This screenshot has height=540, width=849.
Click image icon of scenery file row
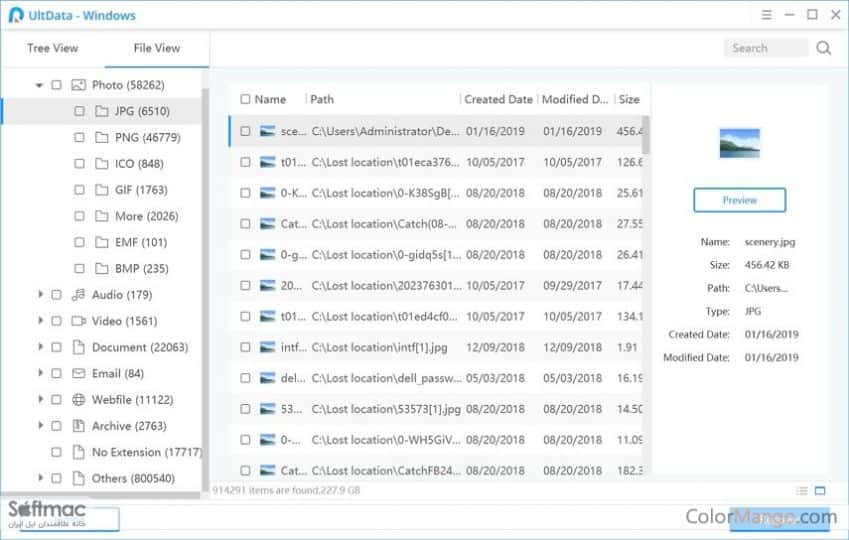click(x=267, y=131)
